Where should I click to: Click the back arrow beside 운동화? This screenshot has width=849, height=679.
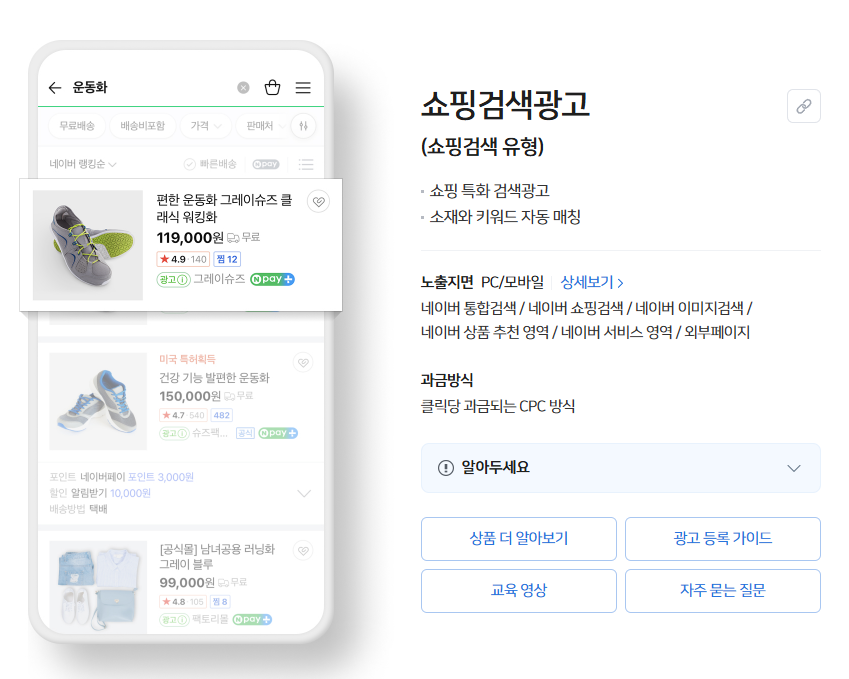tap(55, 88)
